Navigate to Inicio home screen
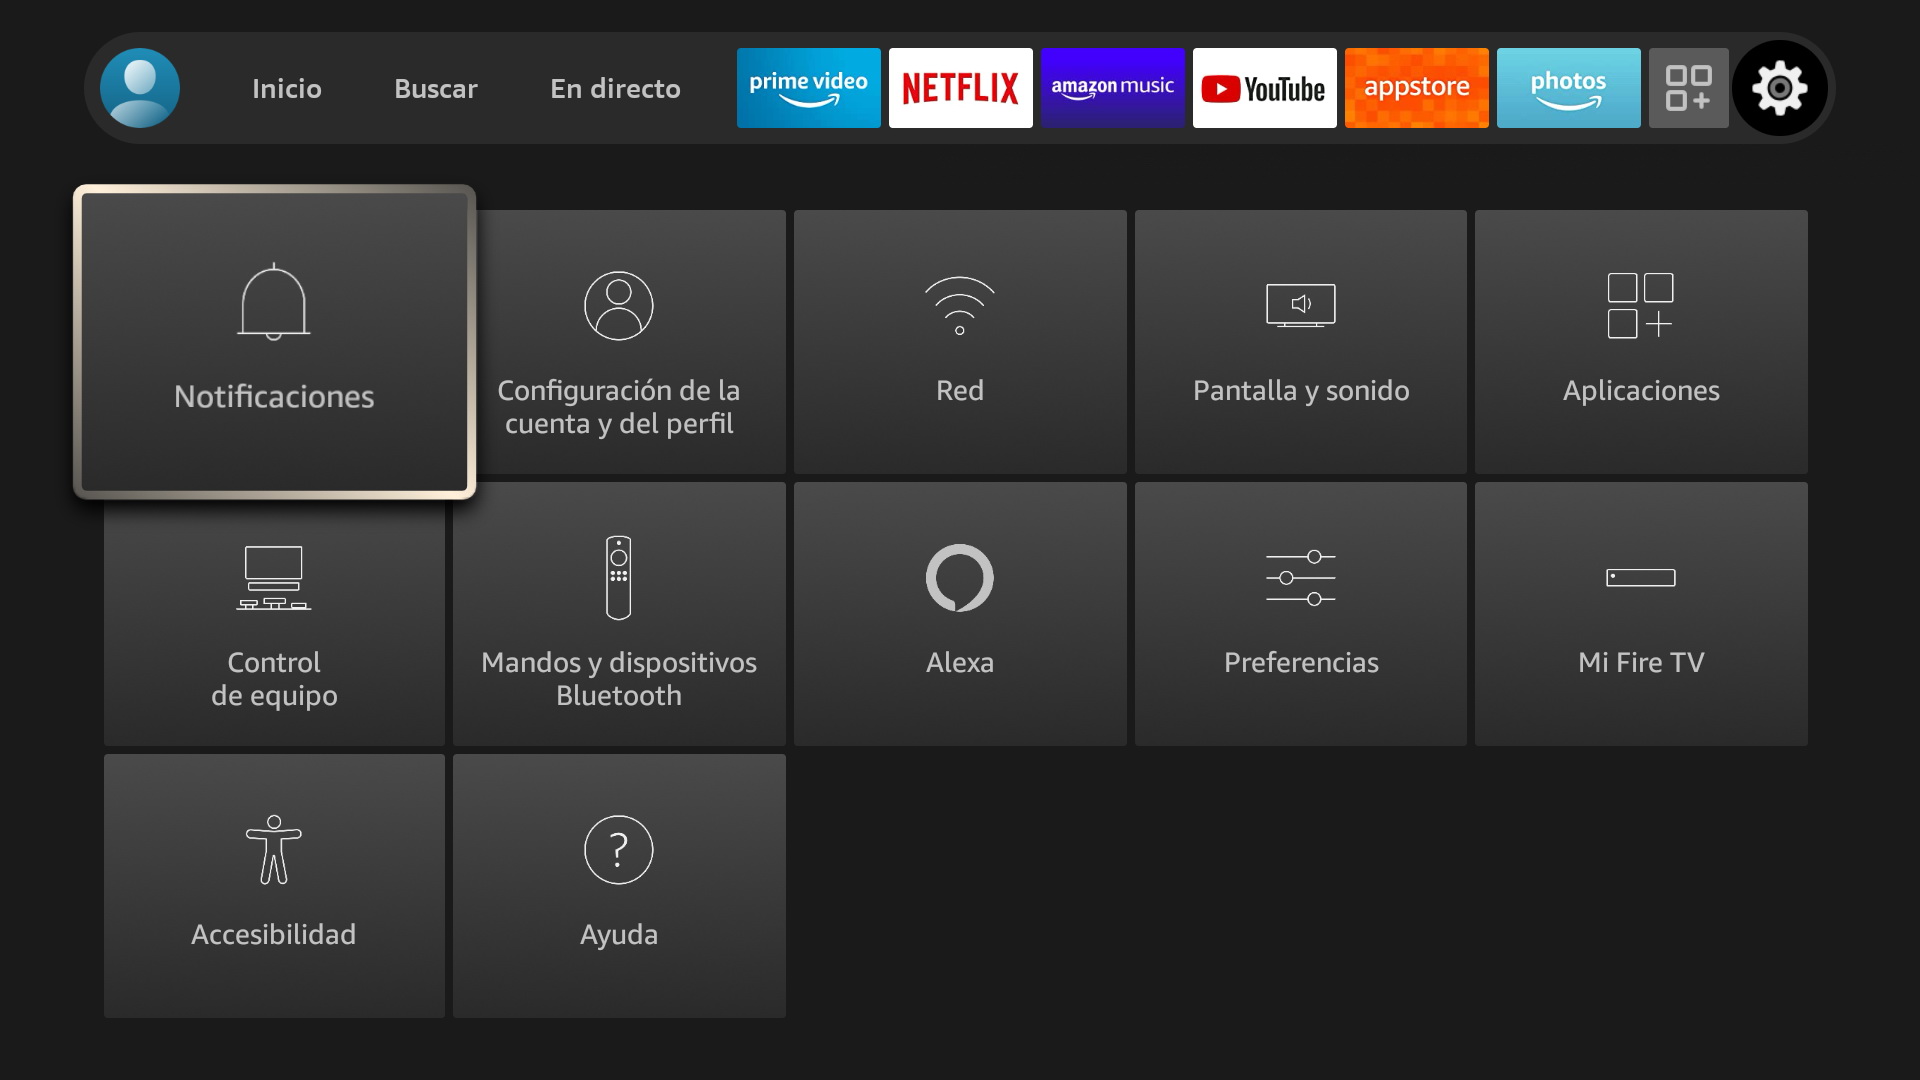 [286, 88]
